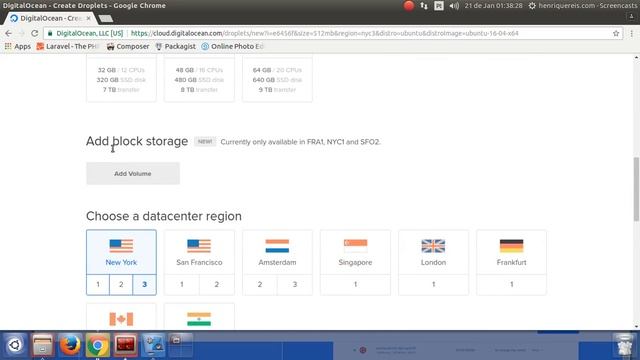
Task: Open the Ubuntu dash launcher button
Action: click(x=15, y=345)
